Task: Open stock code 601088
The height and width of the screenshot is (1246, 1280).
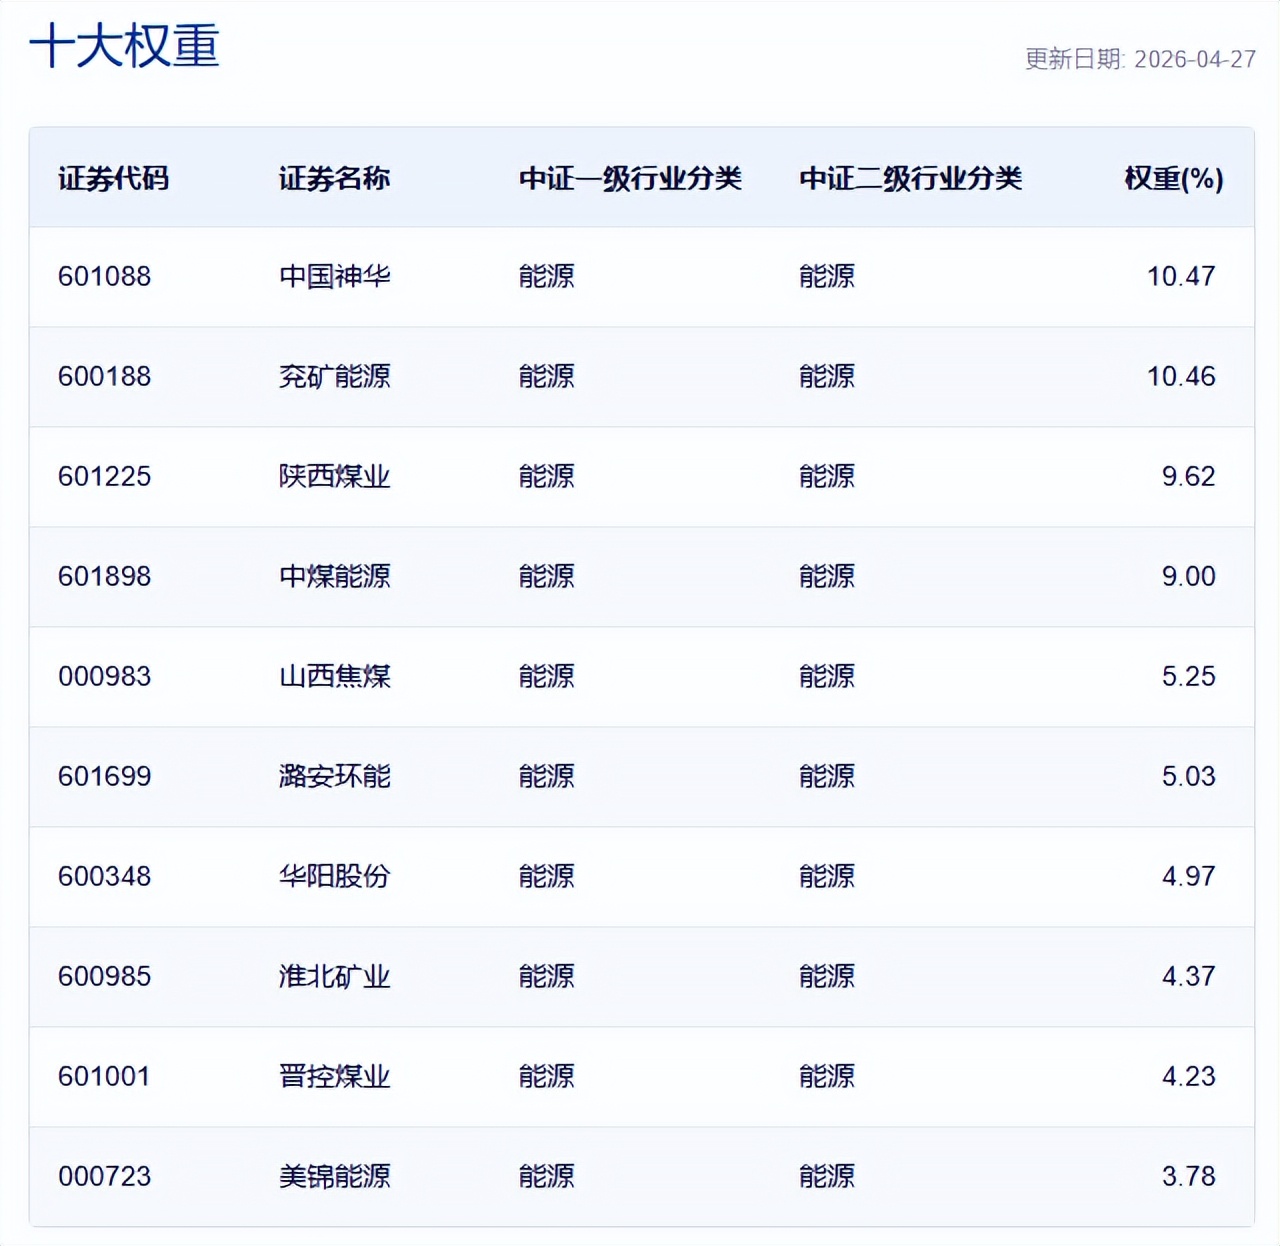Action: click(x=104, y=276)
